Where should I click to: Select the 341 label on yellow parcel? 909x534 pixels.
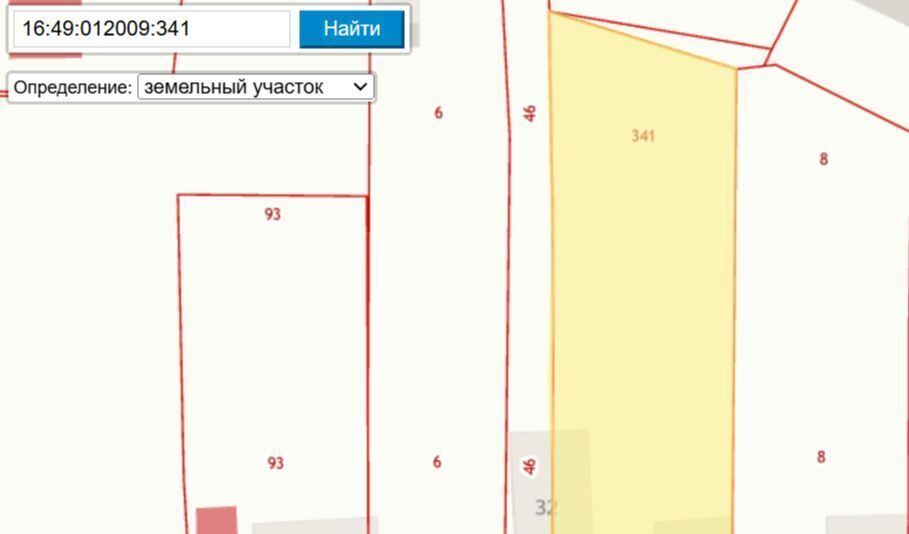(x=643, y=136)
